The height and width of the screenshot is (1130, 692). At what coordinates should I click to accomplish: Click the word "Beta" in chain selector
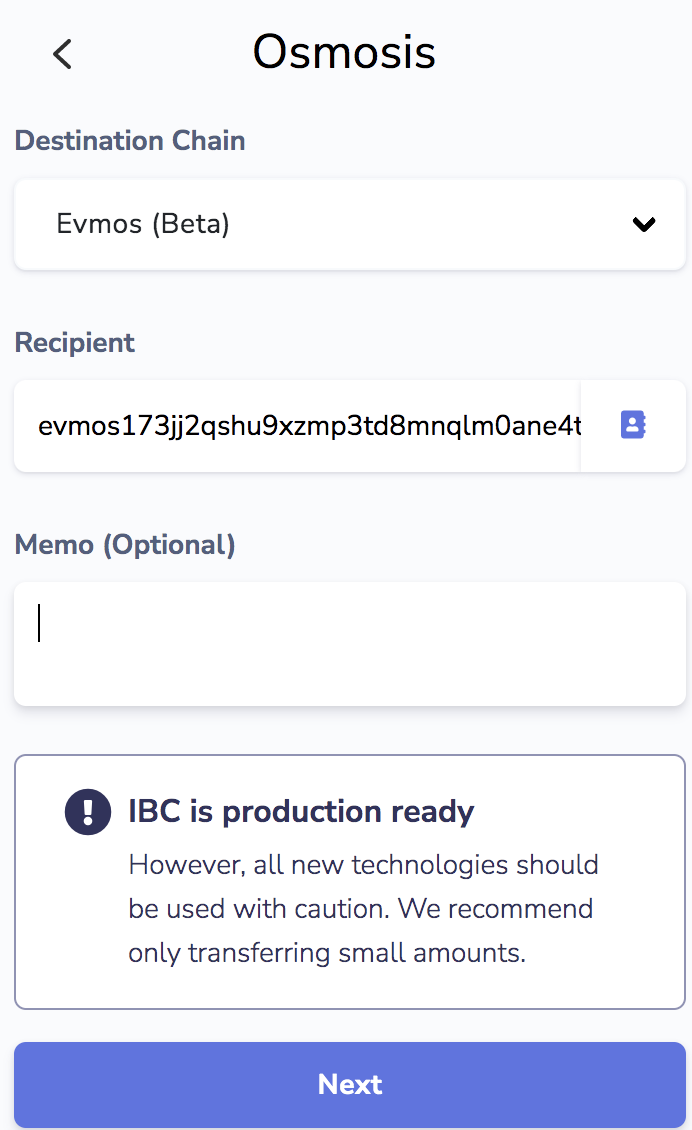click(191, 225)
